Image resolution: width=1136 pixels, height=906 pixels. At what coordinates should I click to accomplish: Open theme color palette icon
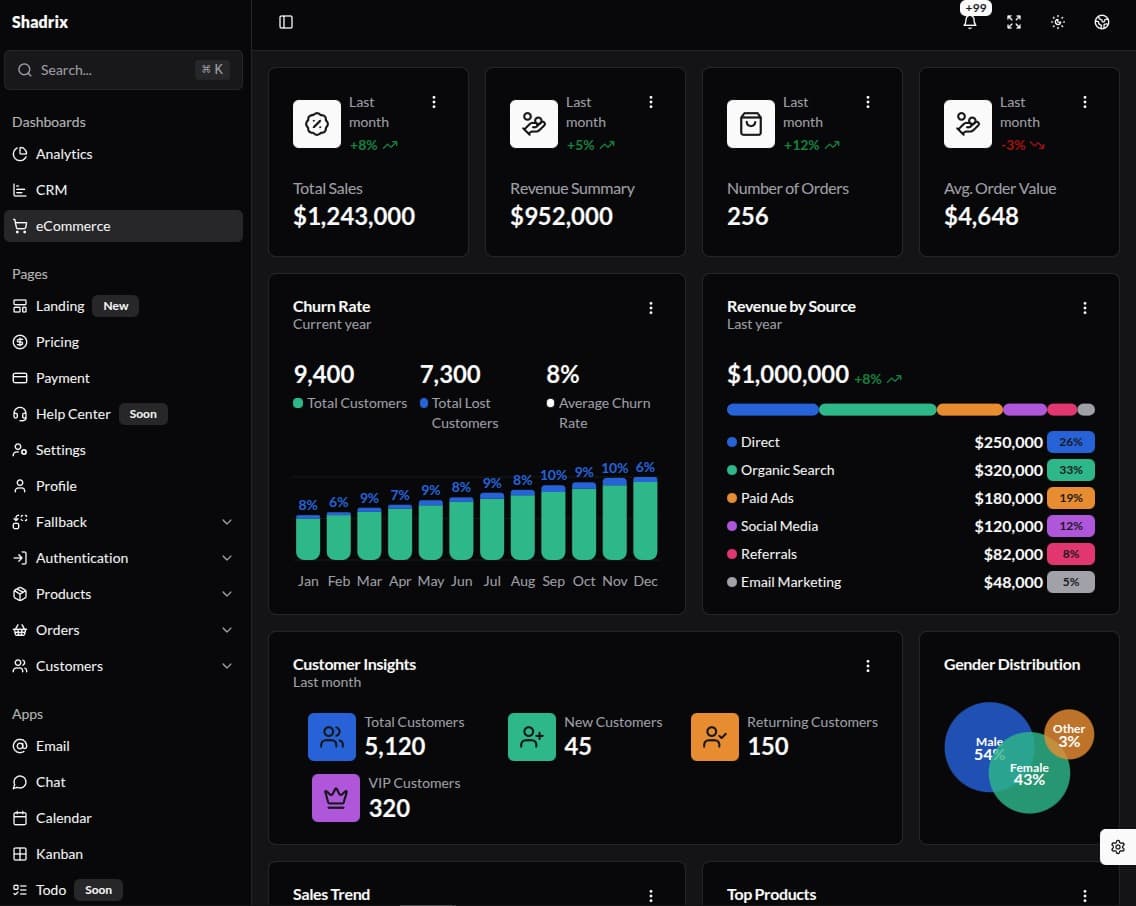pyautogui.click(x=1102, y=22)
